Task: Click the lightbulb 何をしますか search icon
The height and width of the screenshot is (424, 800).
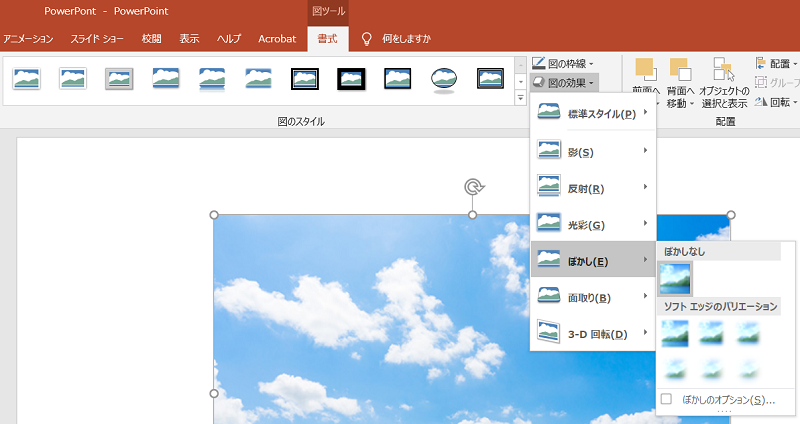Action: pyautogui.click(x=367, y=39)
